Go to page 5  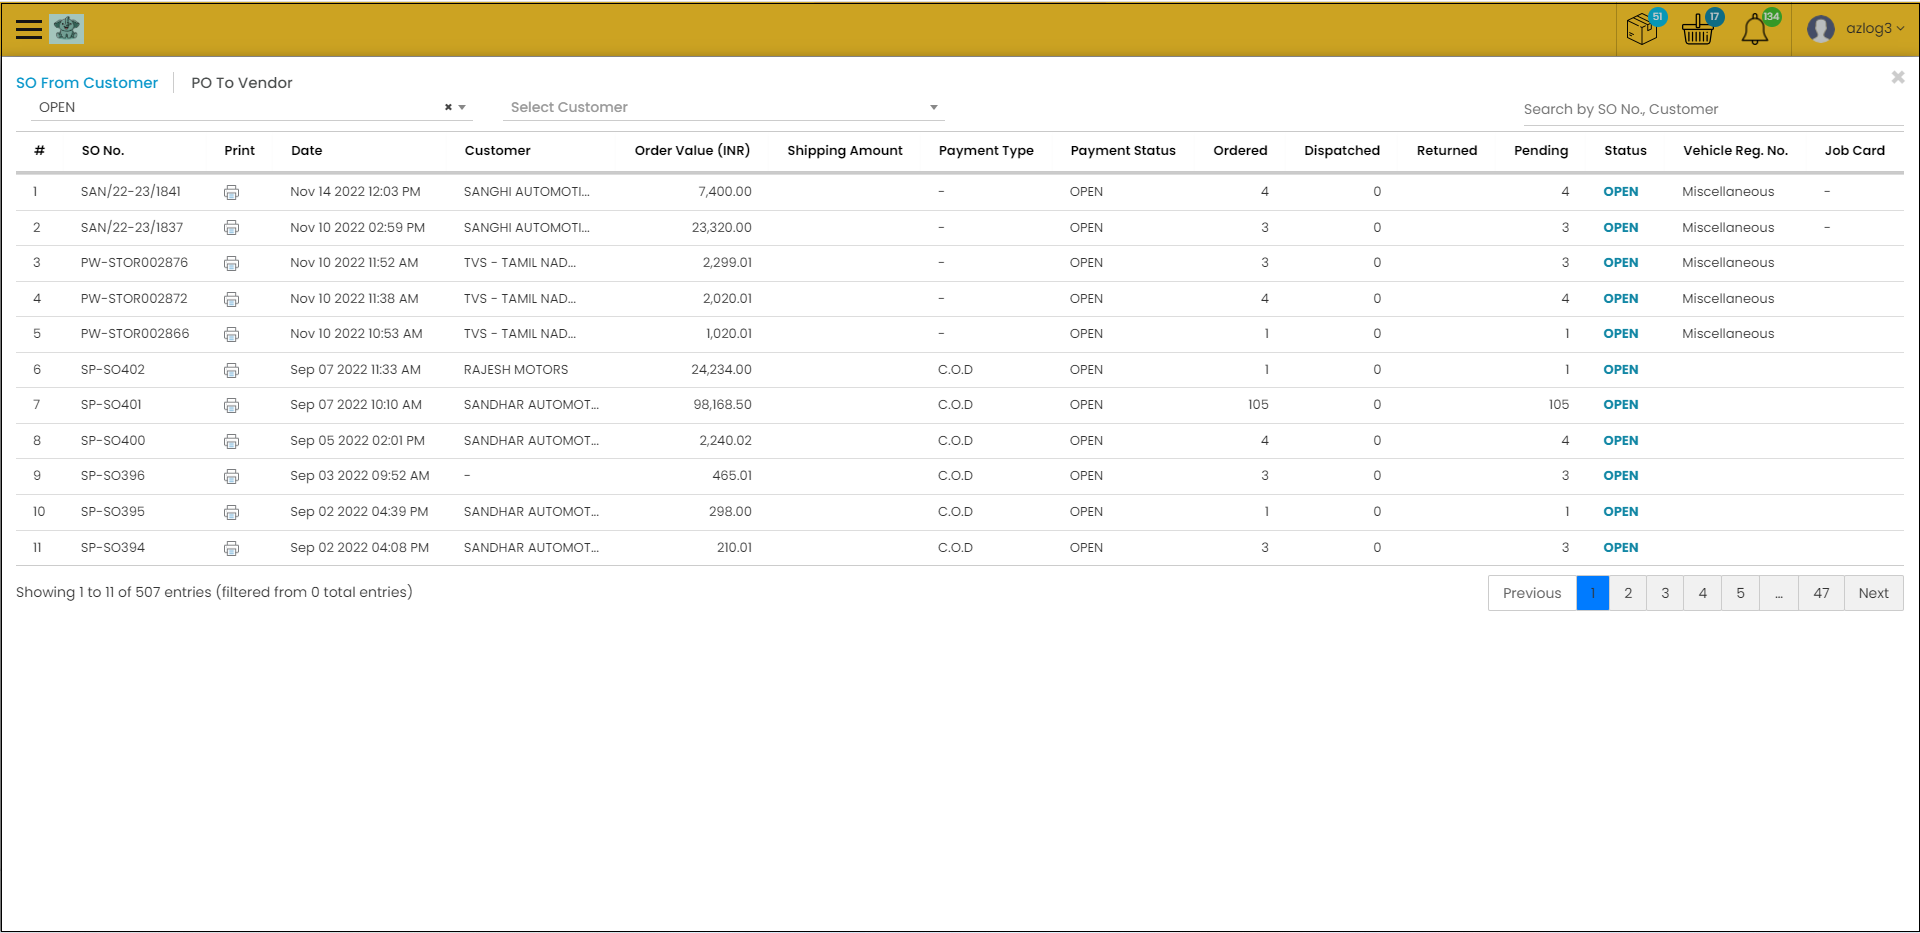pos(1740,593)
